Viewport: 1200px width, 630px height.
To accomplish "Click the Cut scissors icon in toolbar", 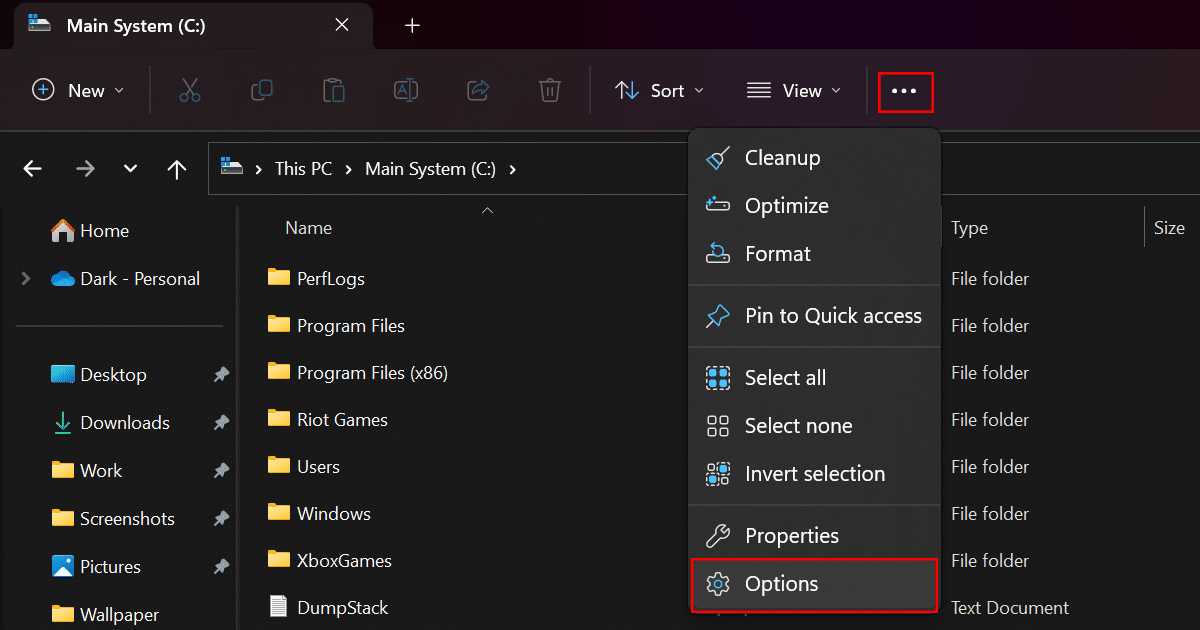I will pos(190,91).
